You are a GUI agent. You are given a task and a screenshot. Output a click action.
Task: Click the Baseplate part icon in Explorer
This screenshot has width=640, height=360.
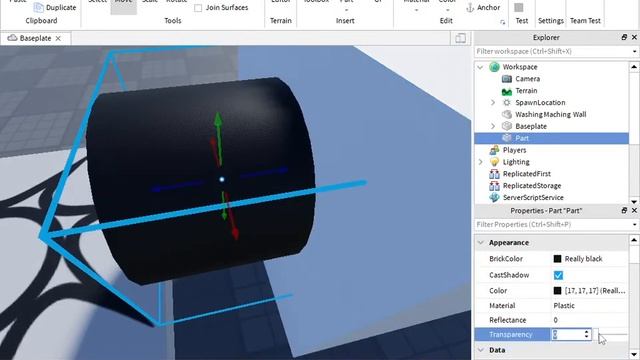tap(507, 126)
